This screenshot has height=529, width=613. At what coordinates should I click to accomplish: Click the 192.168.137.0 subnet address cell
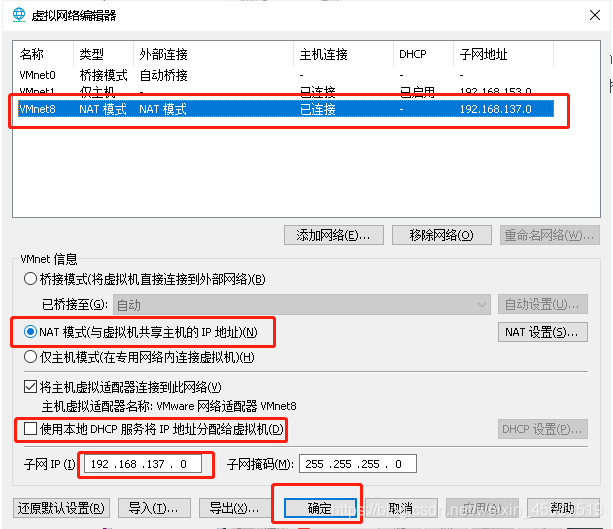pos(495,109)
